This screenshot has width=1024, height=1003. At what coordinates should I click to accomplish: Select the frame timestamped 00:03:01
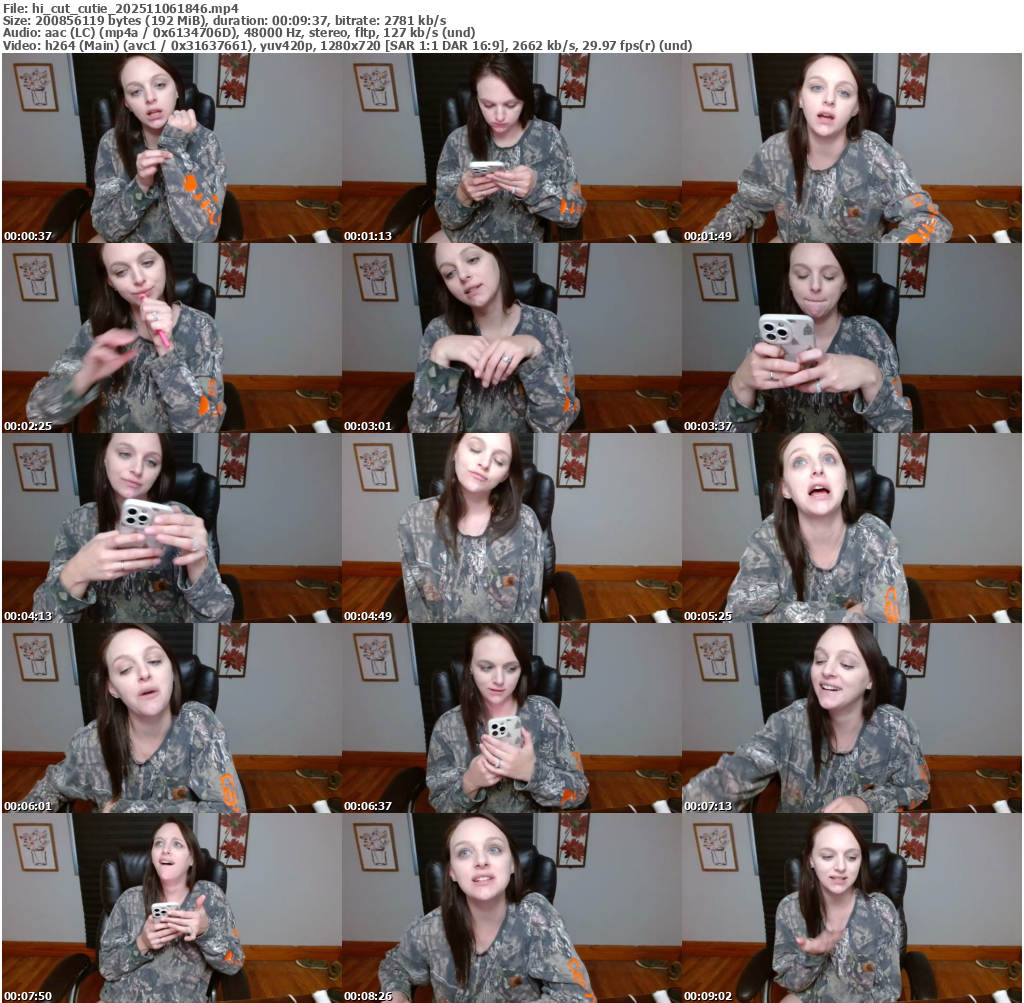point(511,338)
